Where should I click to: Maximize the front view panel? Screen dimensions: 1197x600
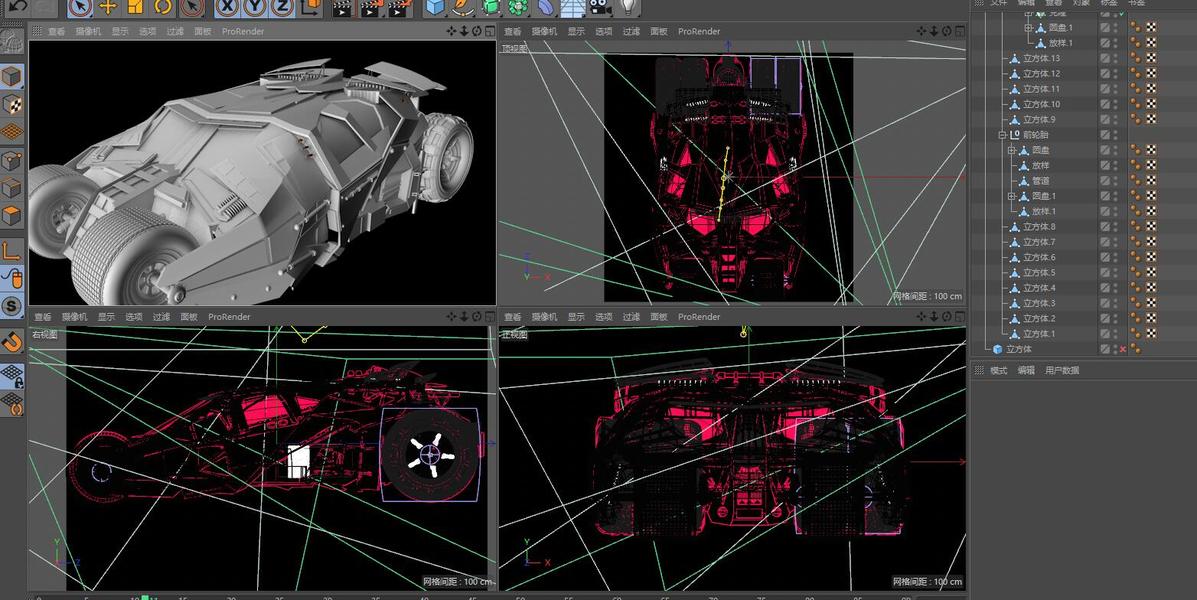(960, 317)
